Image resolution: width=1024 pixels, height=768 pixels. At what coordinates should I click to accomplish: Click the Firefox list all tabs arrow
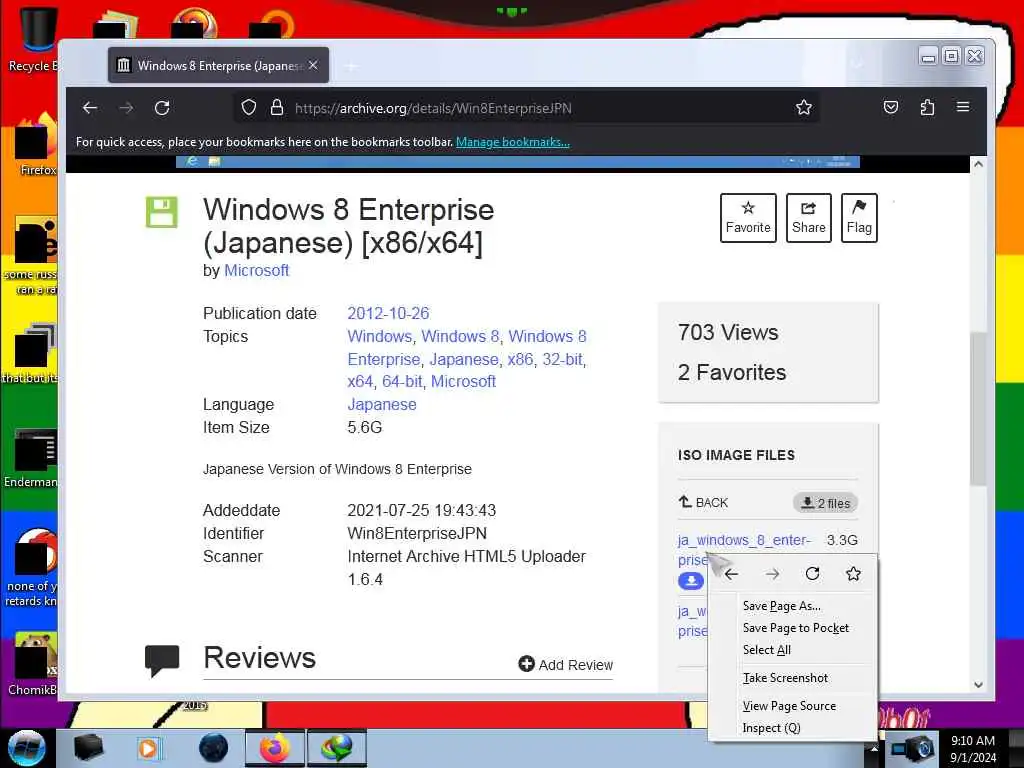(x=856, y=64)
